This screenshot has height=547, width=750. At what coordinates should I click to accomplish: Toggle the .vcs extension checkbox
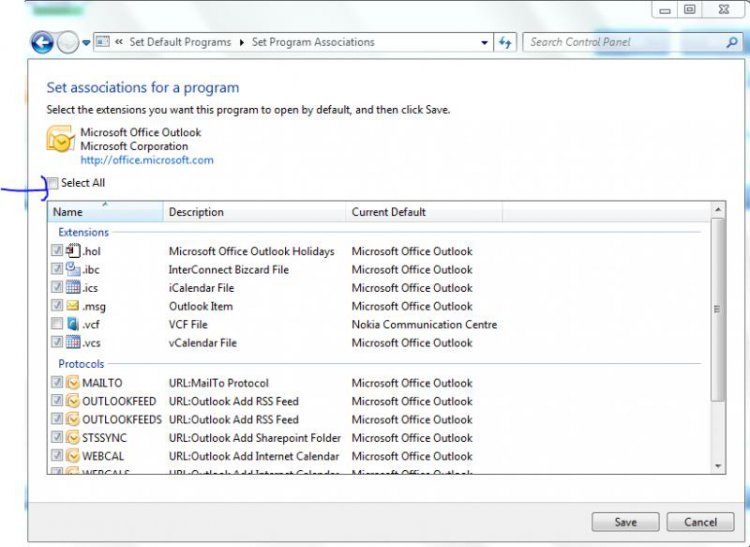[x=57, y=342]
